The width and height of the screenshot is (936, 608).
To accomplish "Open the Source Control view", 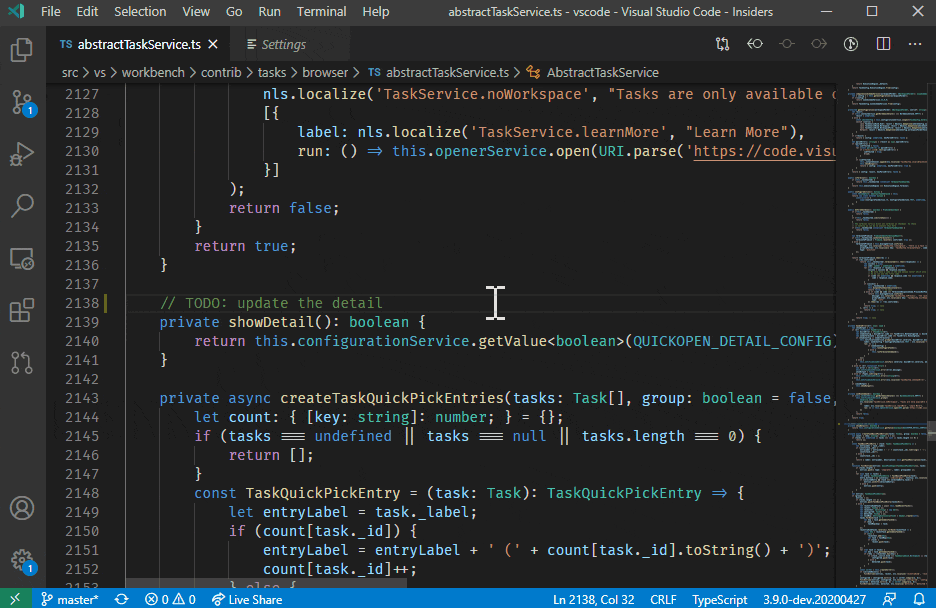I will pyautogui.click(x=22, y=102).
